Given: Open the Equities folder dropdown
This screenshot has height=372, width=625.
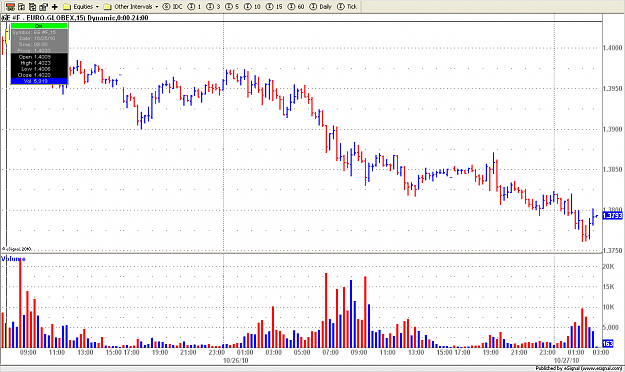Looking at the screenshot, I should [x=81, y=7].
